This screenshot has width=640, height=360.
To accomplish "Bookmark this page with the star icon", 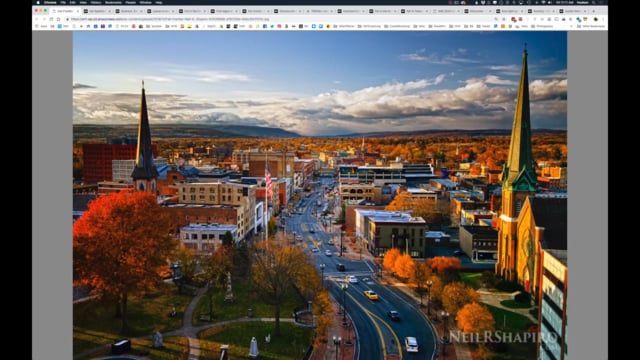I will (x=504, y=19).
